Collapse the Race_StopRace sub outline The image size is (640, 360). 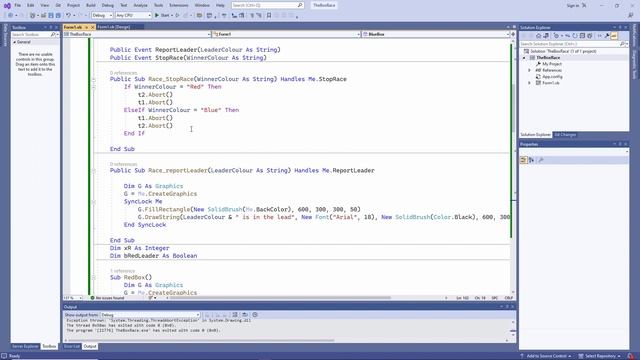94,79
